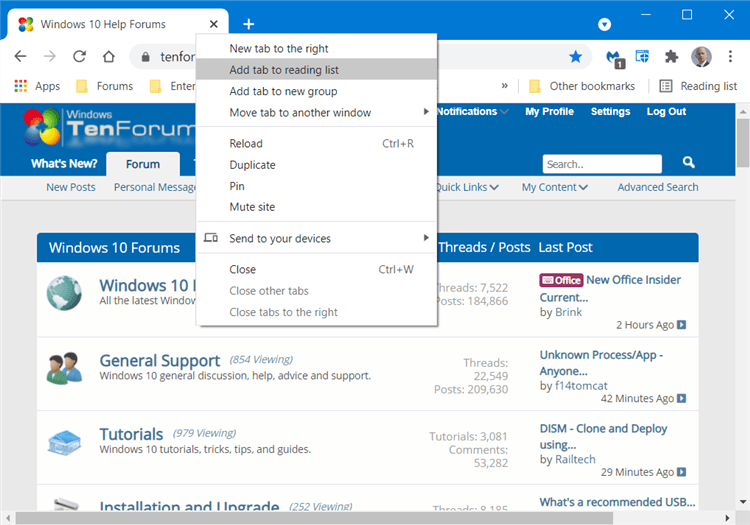Go to last post arrow for Unknown Process/App

pyautogui.click(x=682, y=398)
